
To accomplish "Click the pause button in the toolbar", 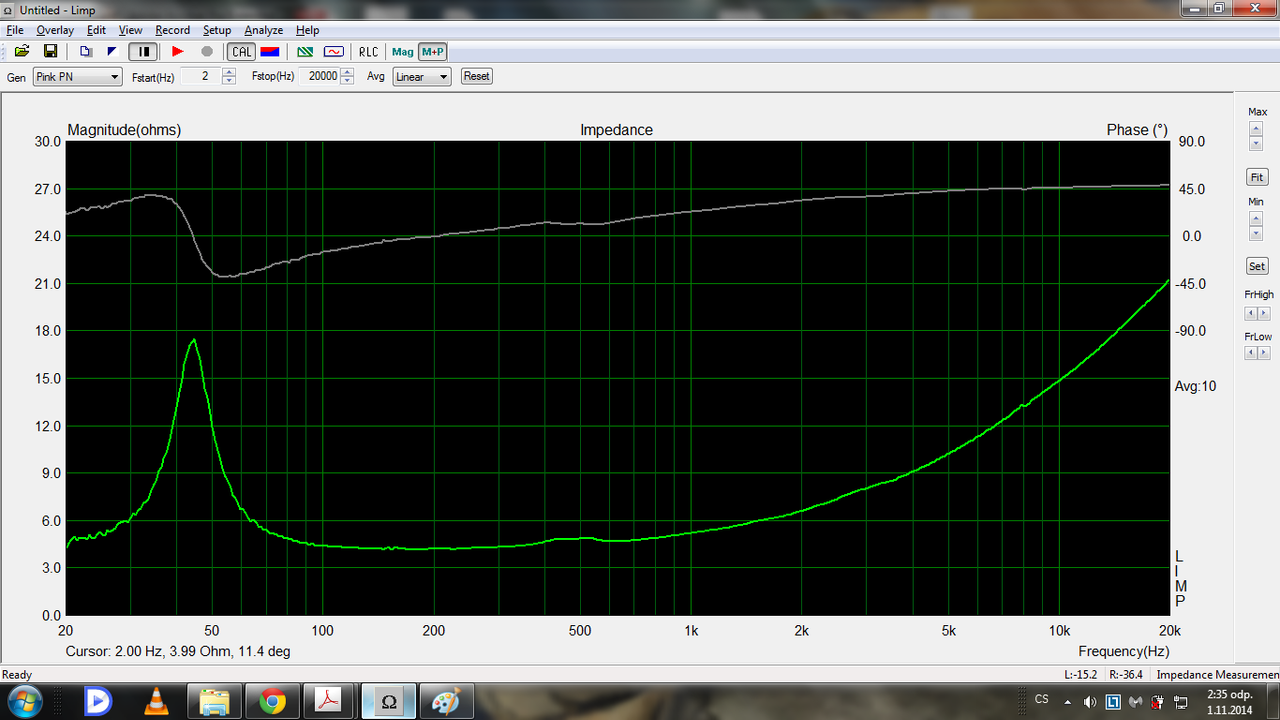I will [x=143, y=51].
